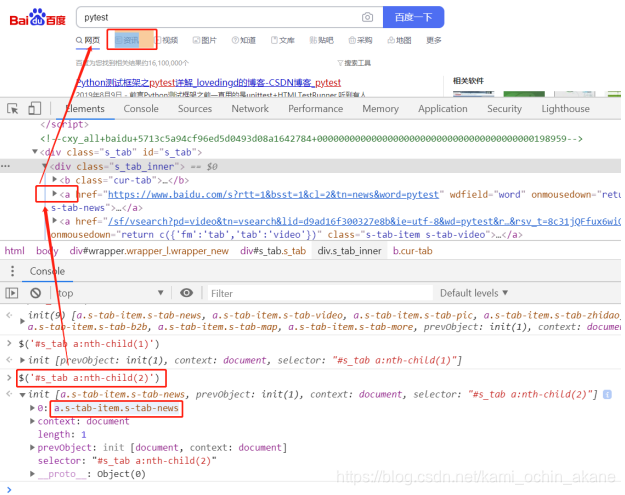The height and width of the screenshot is (495, 625).
Task: Click the 百度一下 search button
Action: pyautogui.click(x=413, y=17)
